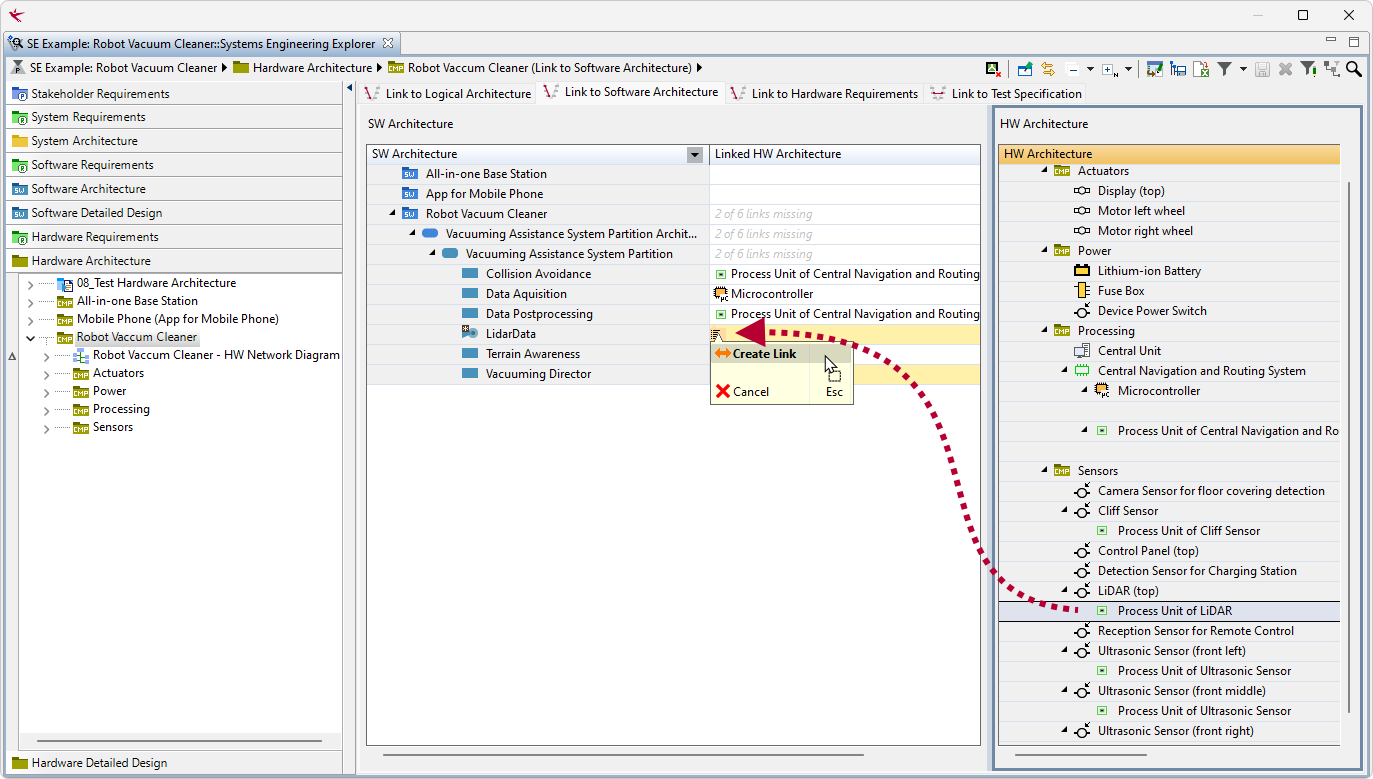Click the black icon with red X in toolbar
Screen dimensions: 1373x779
tap(993, 69)
